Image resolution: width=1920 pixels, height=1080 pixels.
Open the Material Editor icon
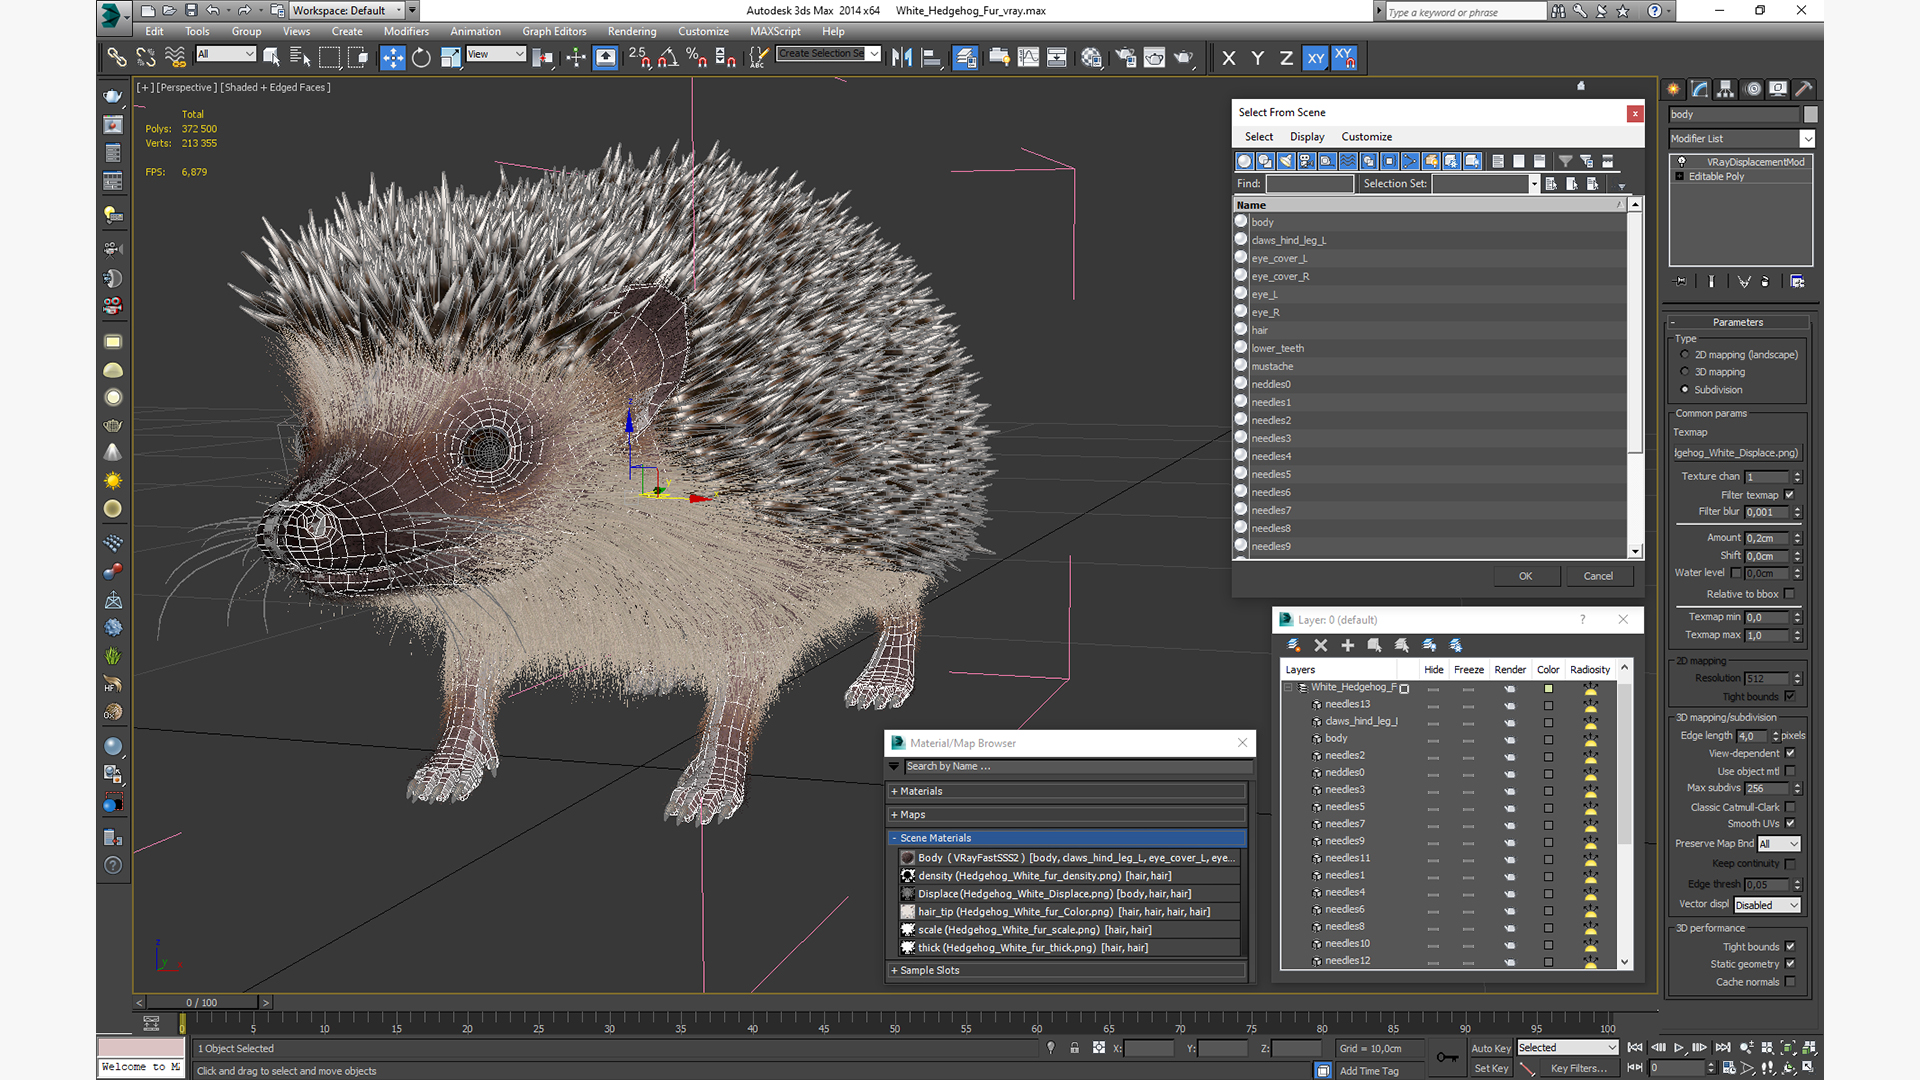1091,57
